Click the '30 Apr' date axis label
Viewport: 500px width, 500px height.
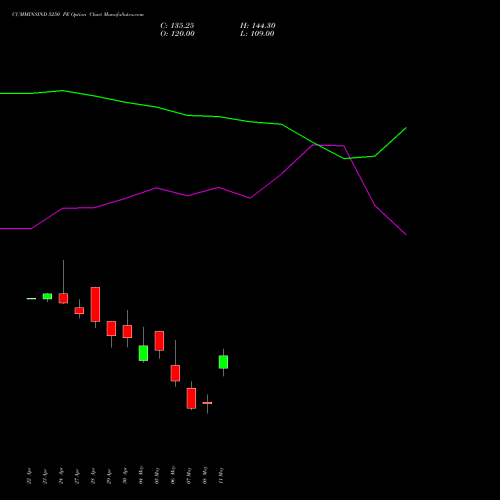pyautogui.click(x=125, y=476)
